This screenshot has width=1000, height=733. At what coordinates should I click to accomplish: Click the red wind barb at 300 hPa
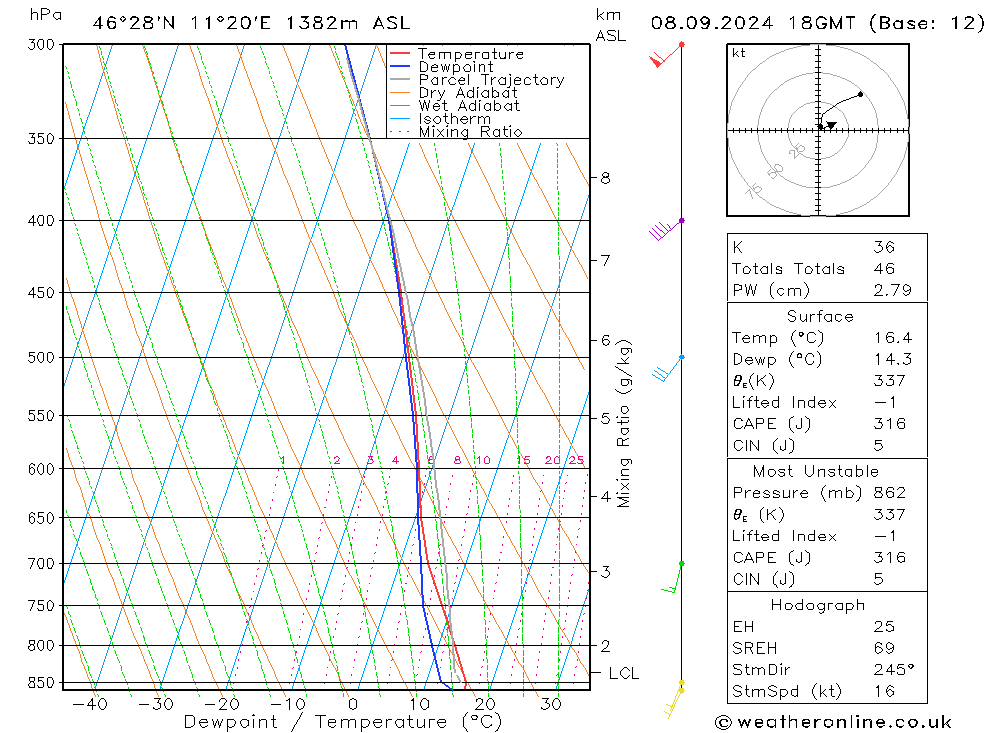click(x=666, y=56)
